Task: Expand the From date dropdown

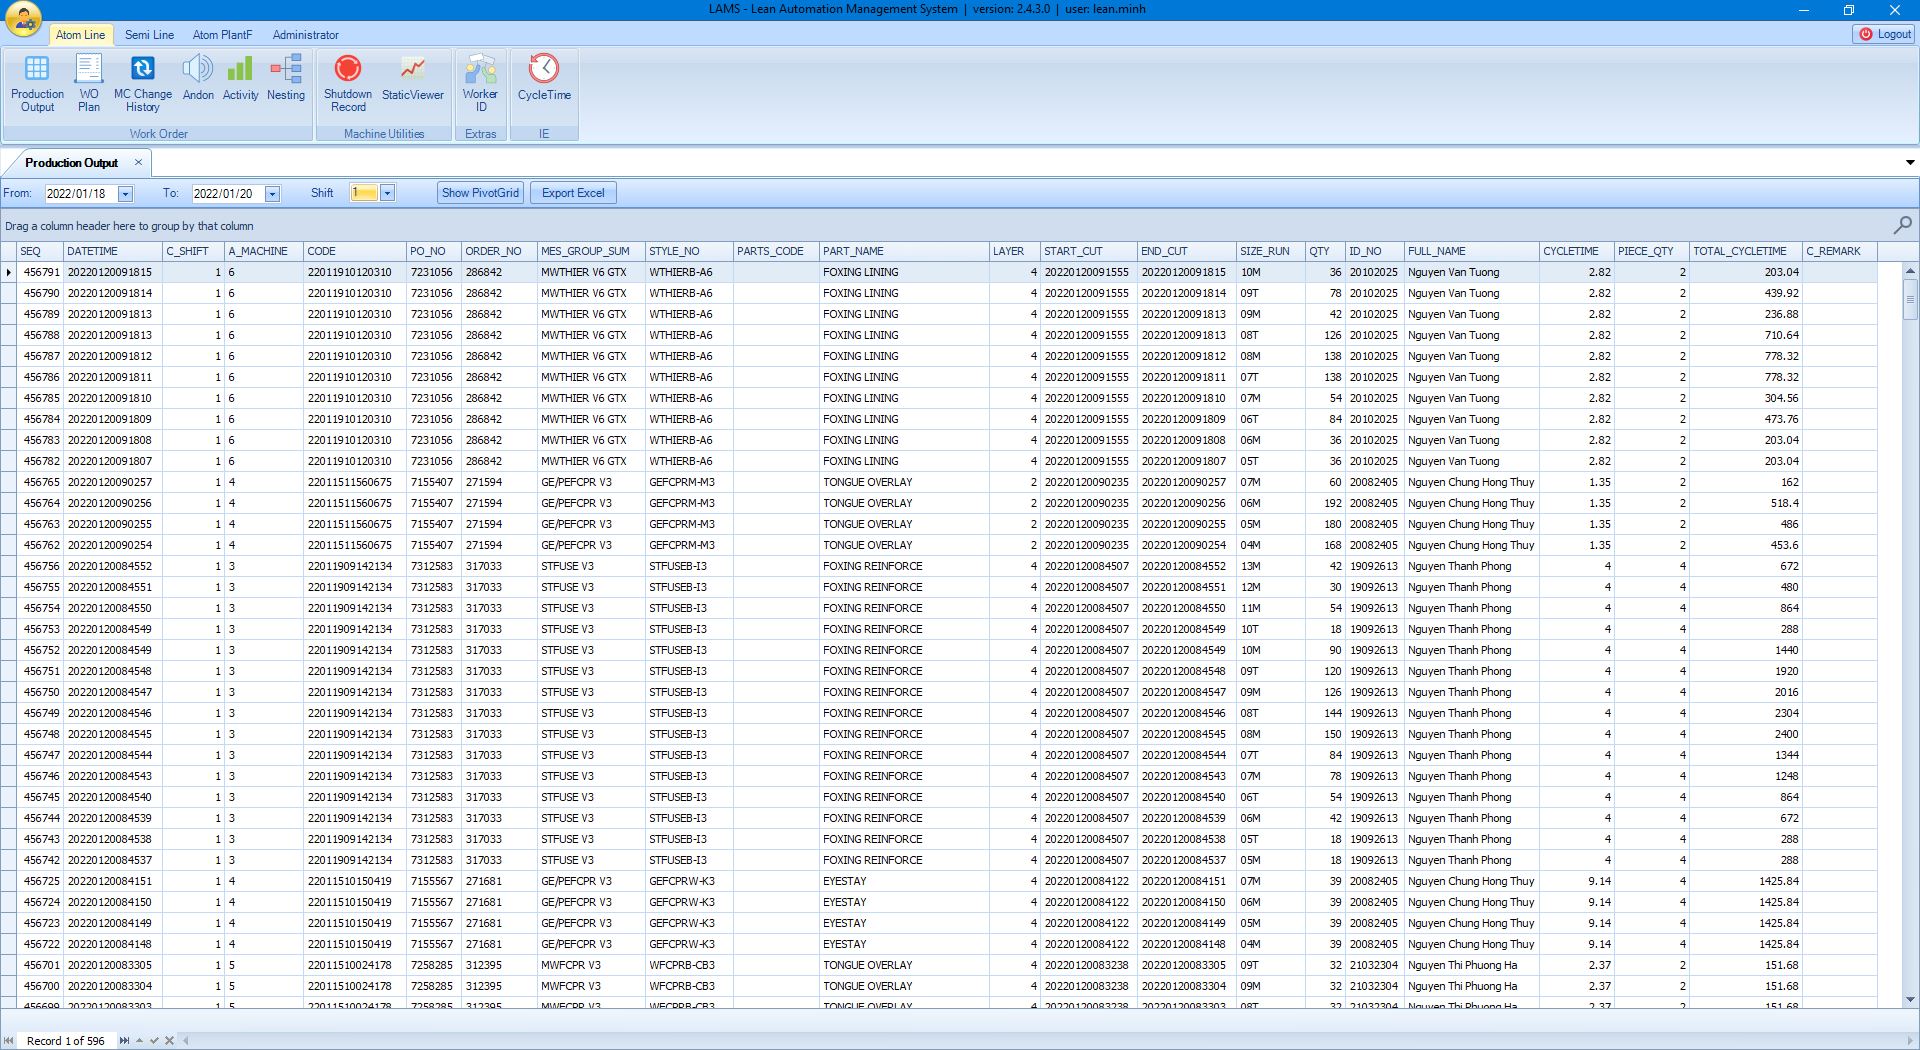Action: [x=126, y=194]
